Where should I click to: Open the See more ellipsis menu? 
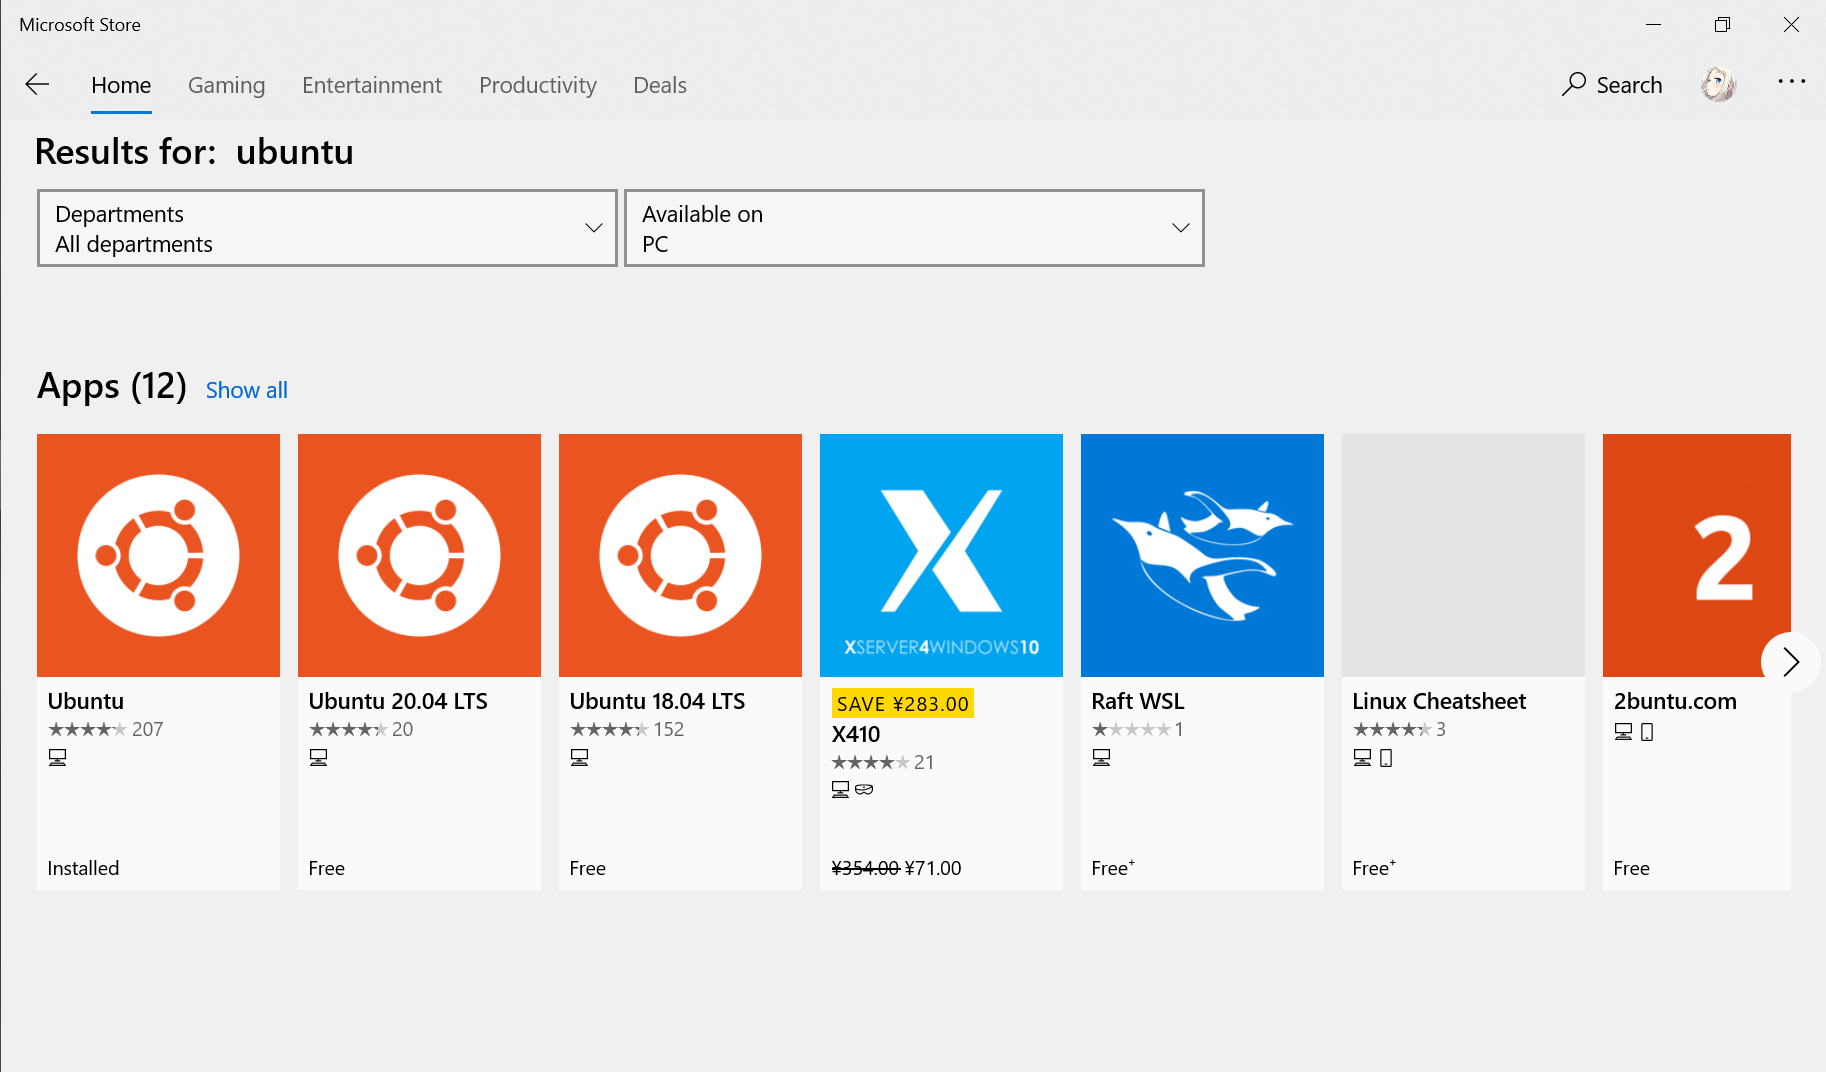1791,81
